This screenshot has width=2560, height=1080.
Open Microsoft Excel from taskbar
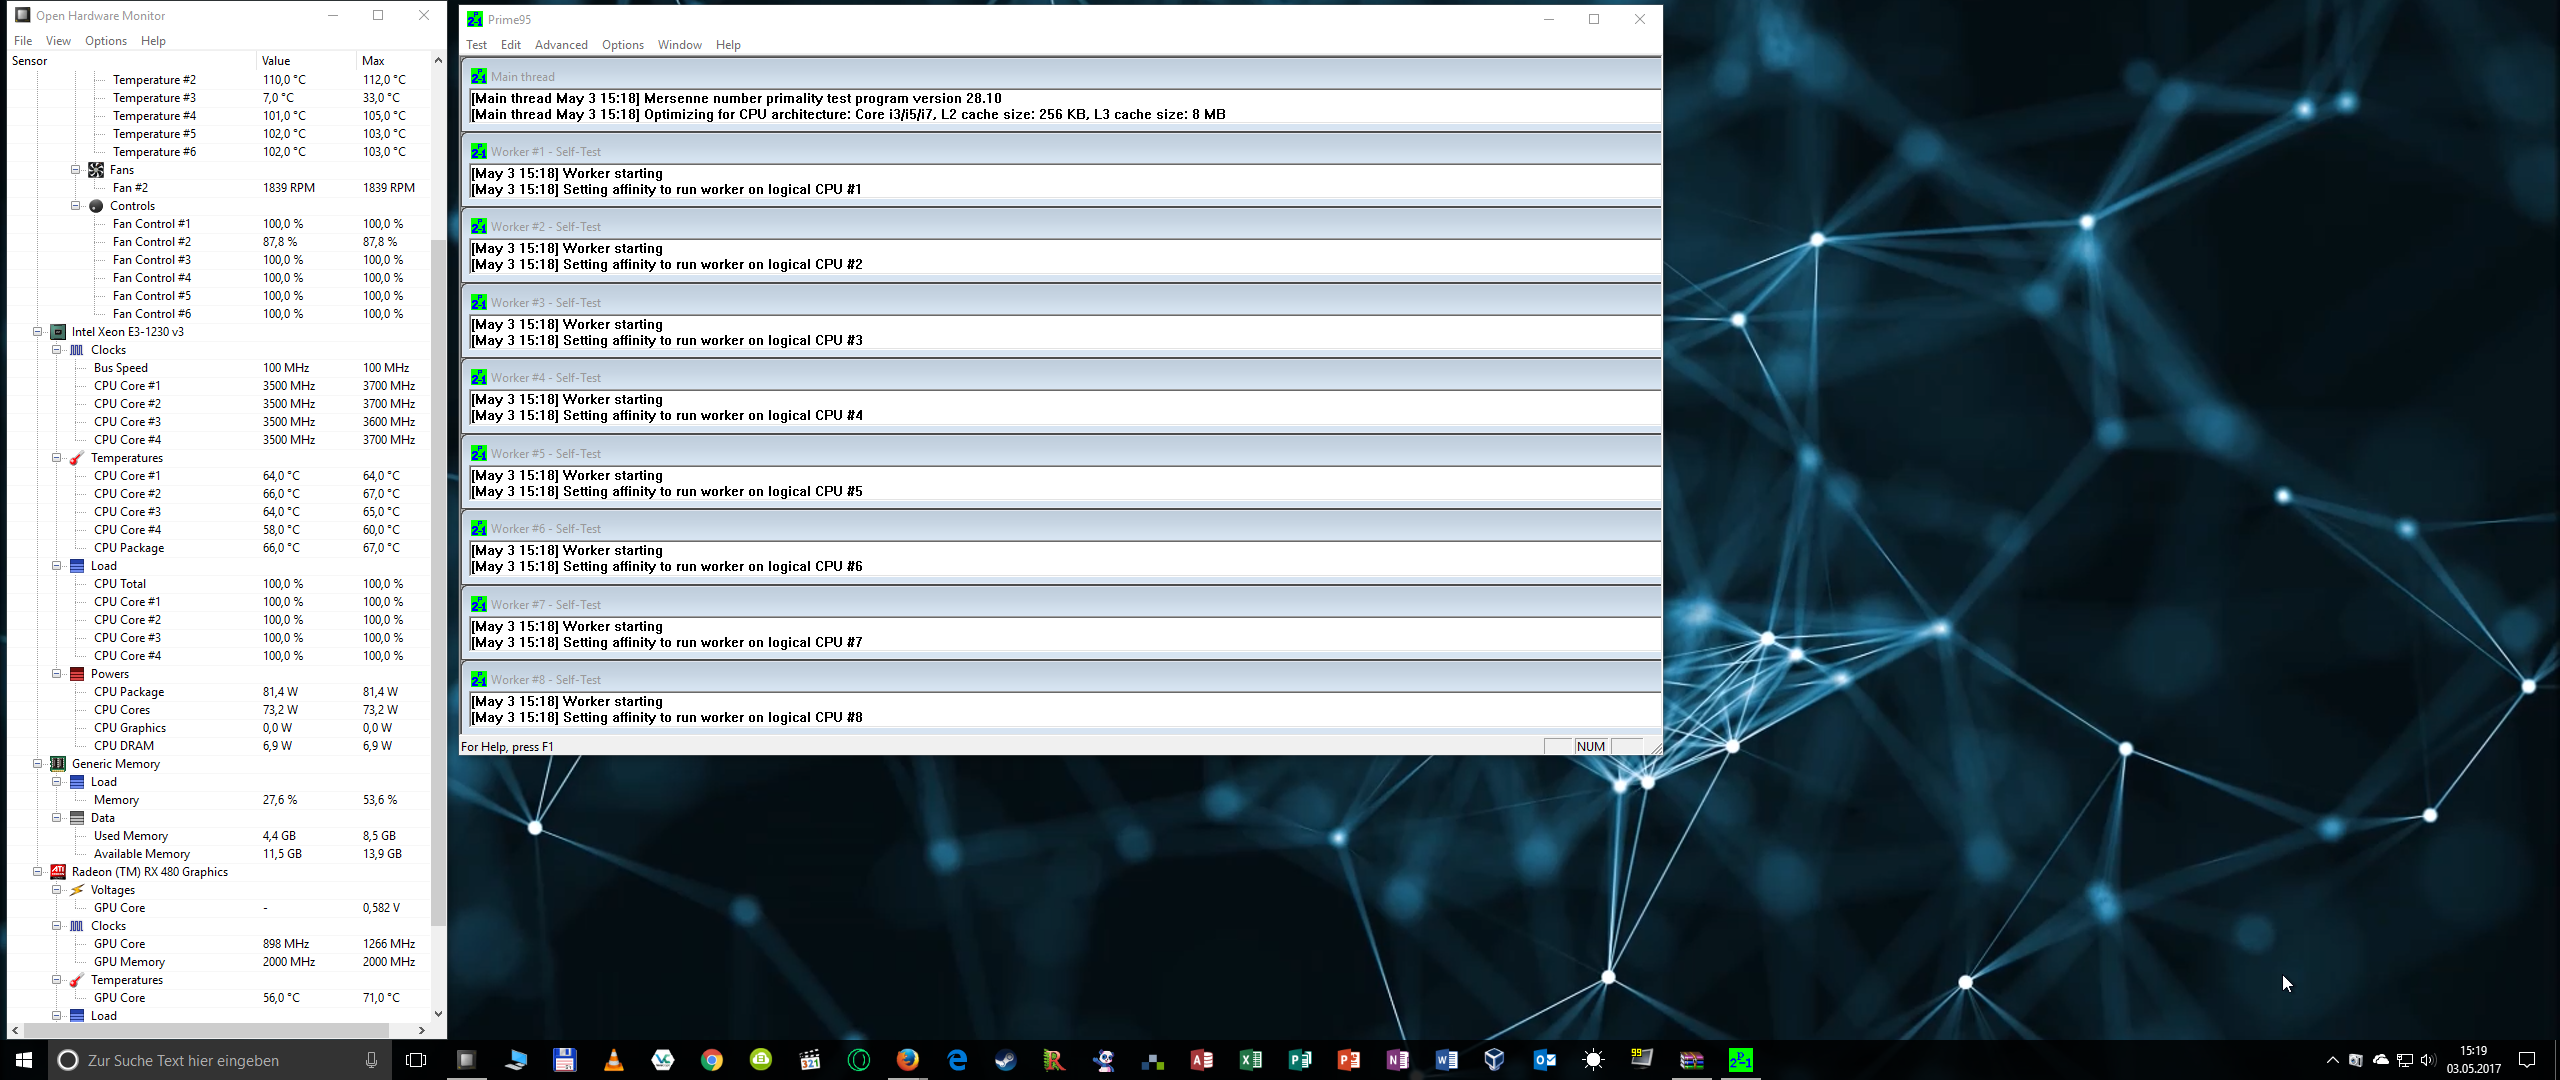pos(1250,1060)
